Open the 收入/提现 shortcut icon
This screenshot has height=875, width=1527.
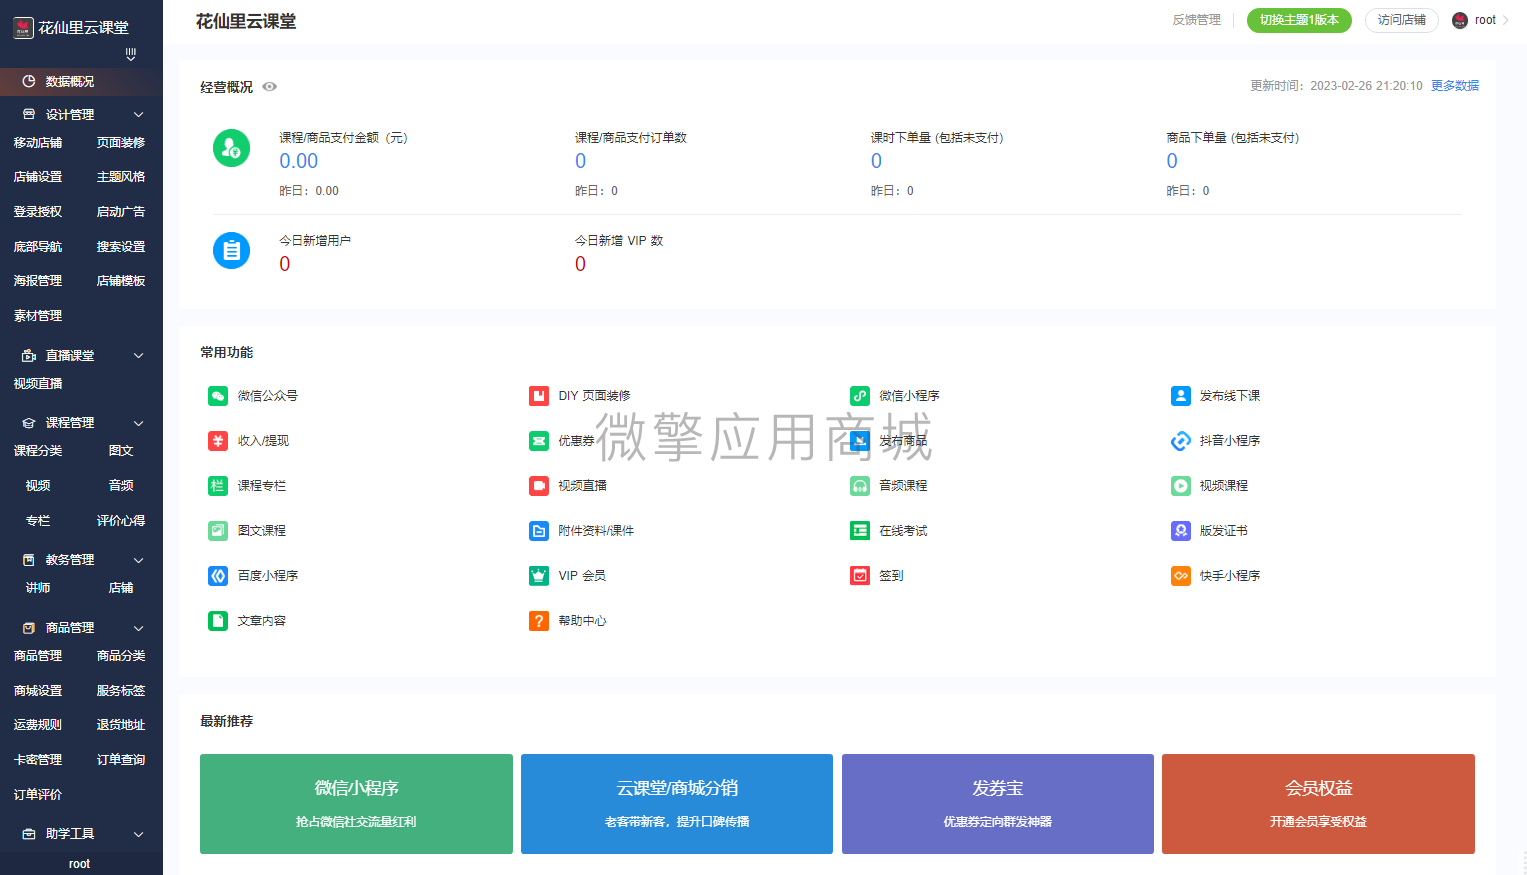[x=218, y=441]
